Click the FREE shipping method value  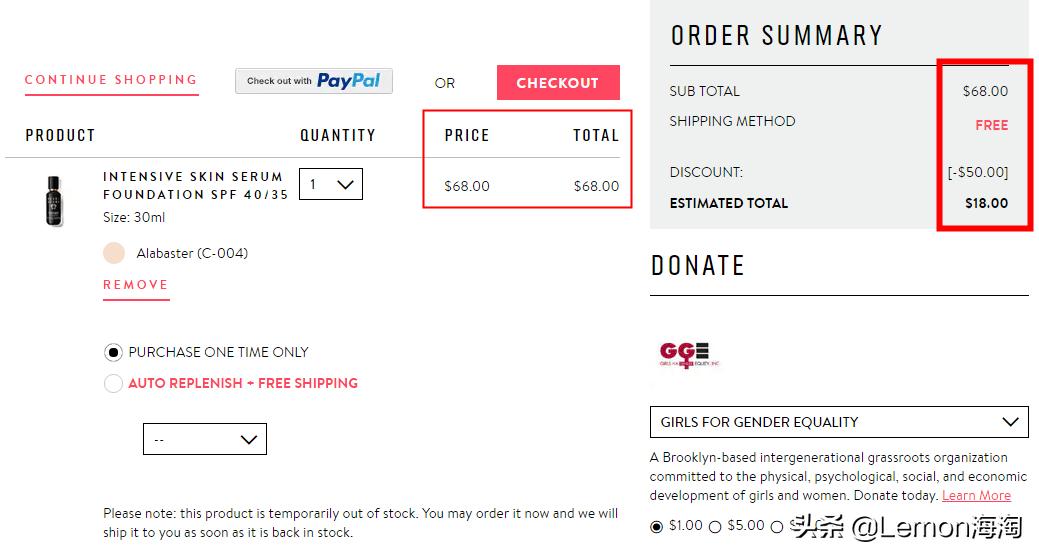tap(991, 125)
